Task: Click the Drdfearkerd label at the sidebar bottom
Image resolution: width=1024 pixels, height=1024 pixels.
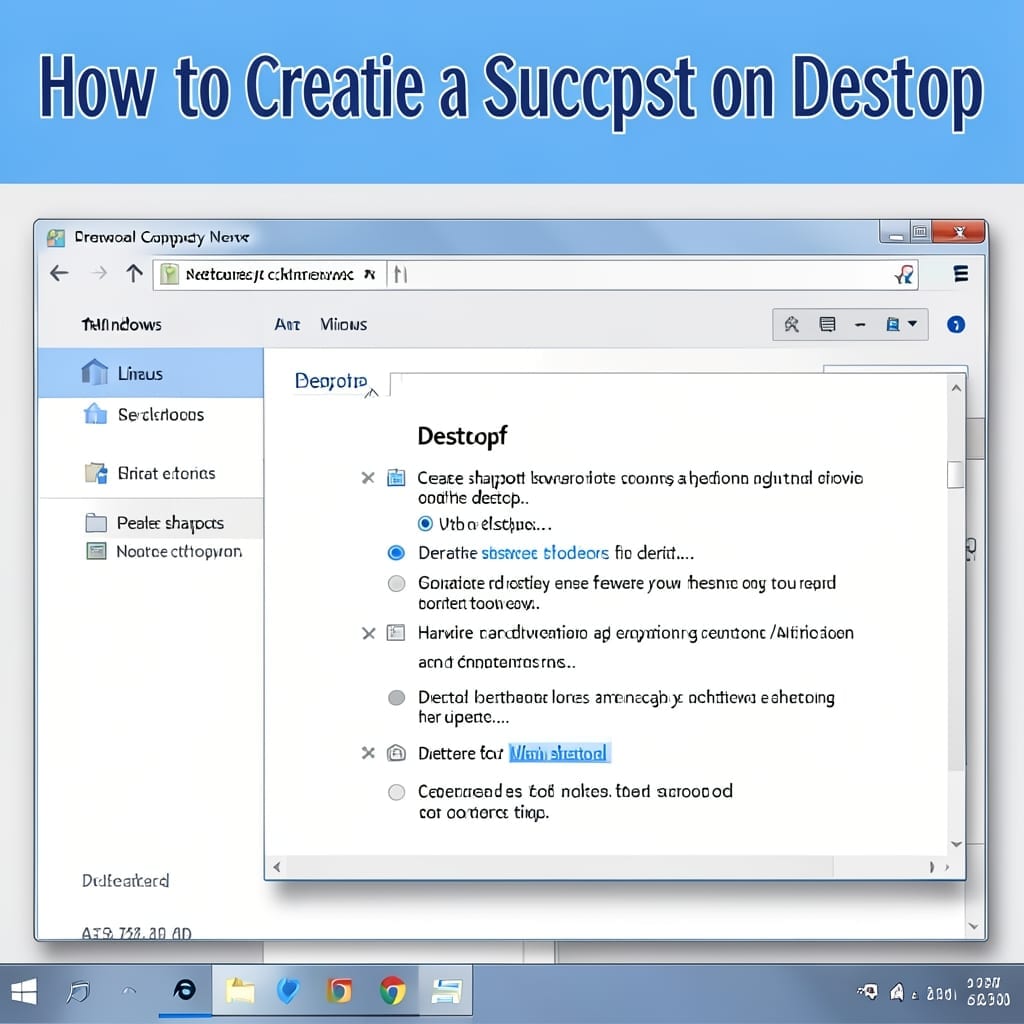Action: 125,880
